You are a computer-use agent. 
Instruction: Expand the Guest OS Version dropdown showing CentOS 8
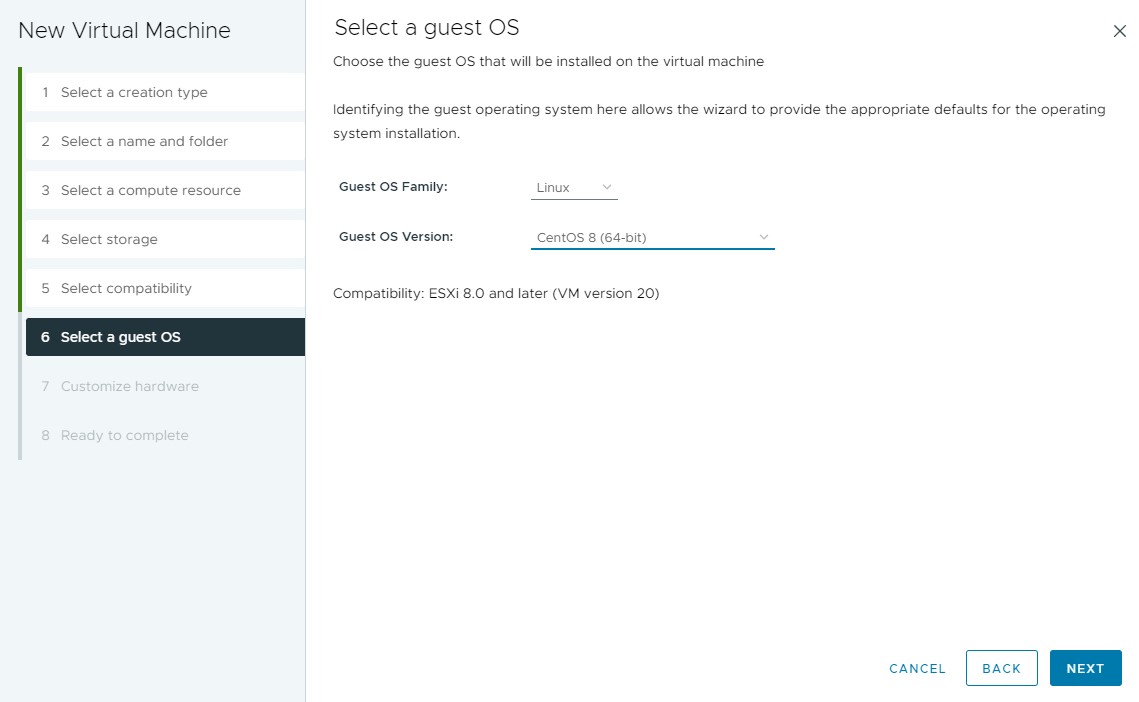pos(652,237)
